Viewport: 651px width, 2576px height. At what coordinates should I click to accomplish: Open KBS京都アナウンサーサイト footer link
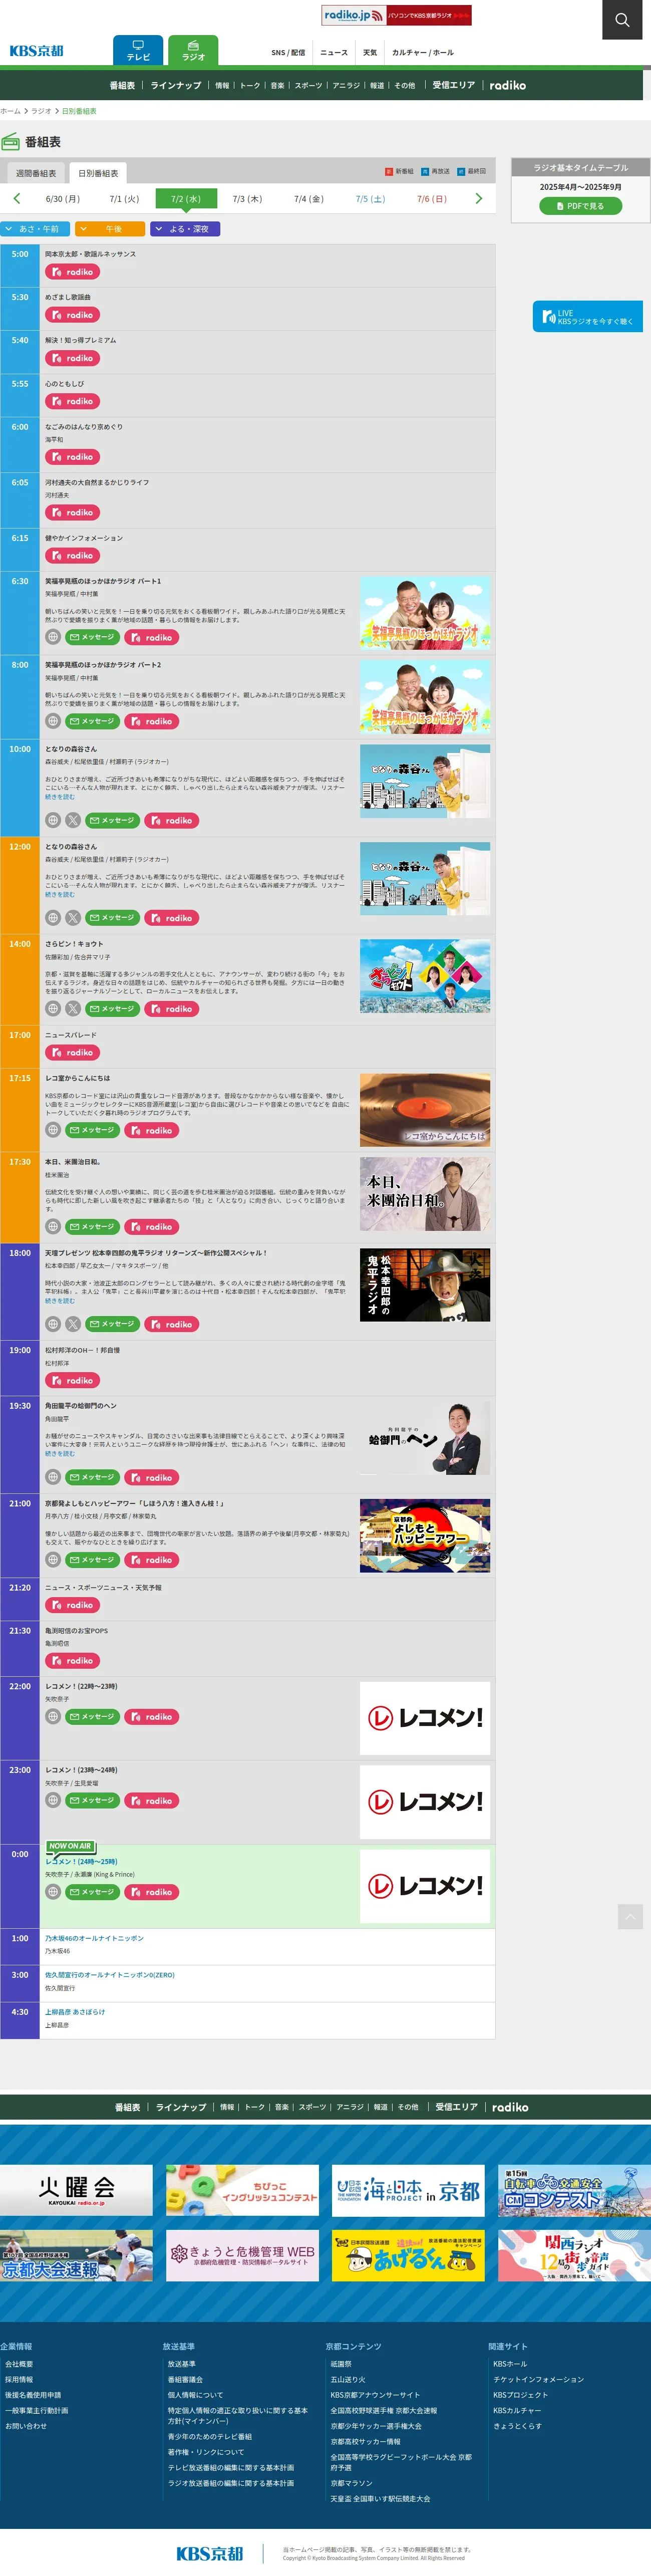375,2395
